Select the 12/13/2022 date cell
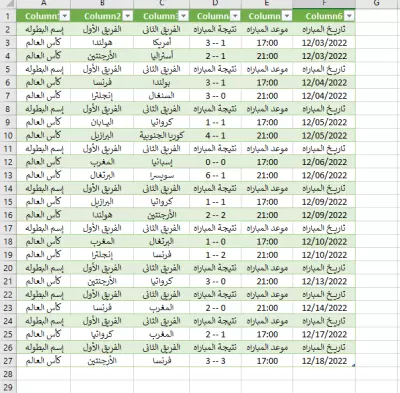Viewport: 400px width, 393px height. (324, 281)
